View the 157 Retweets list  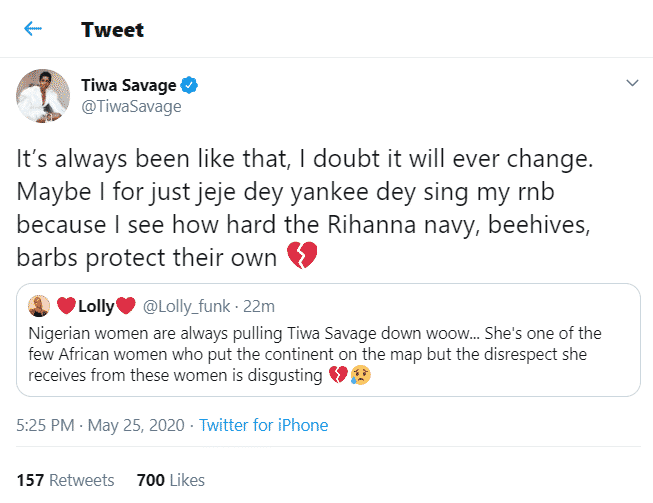pos(65,480)
